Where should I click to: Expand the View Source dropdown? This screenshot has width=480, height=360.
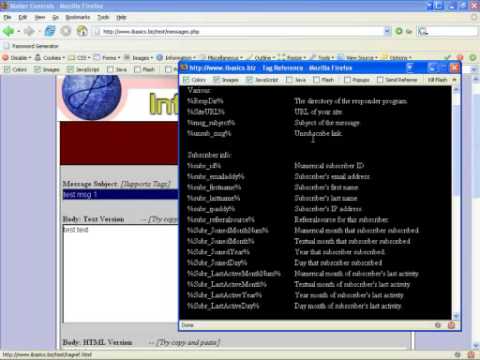tap(358, 58)
